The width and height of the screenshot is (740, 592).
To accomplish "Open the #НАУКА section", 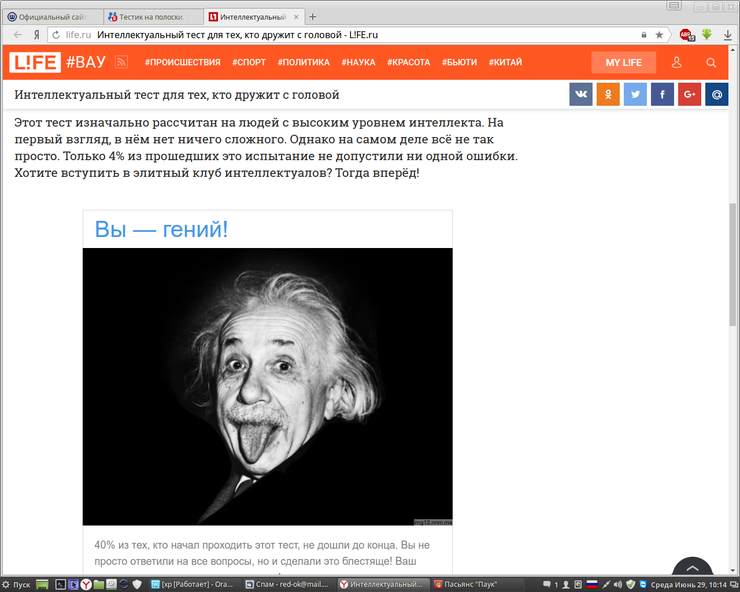I will tap(358, 63).
